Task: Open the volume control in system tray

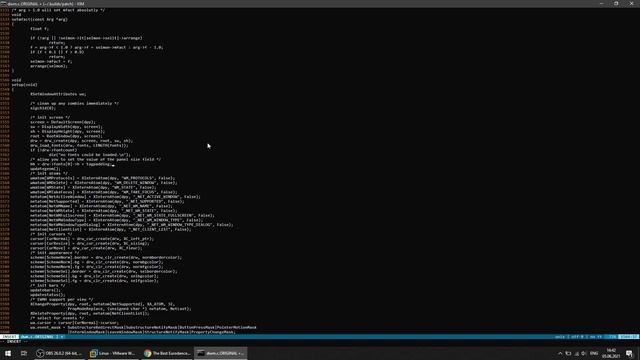Action: [584, 353]
